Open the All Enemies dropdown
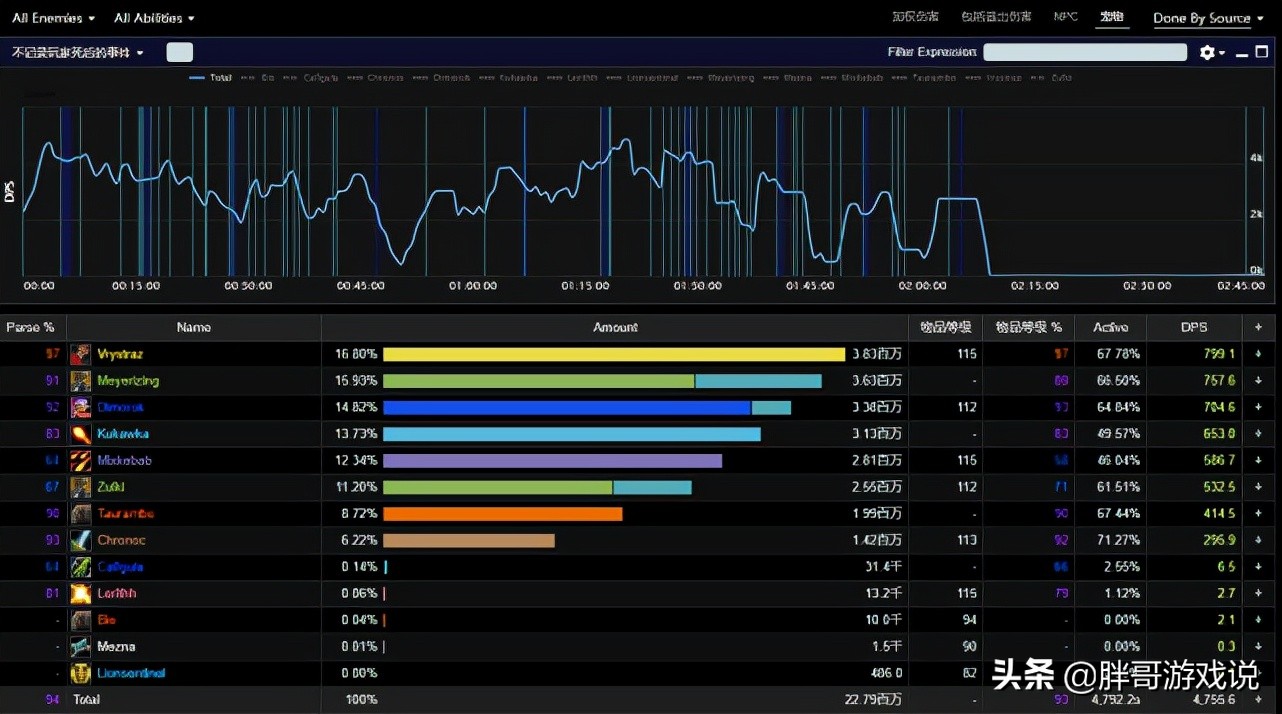 coord(54,18)
